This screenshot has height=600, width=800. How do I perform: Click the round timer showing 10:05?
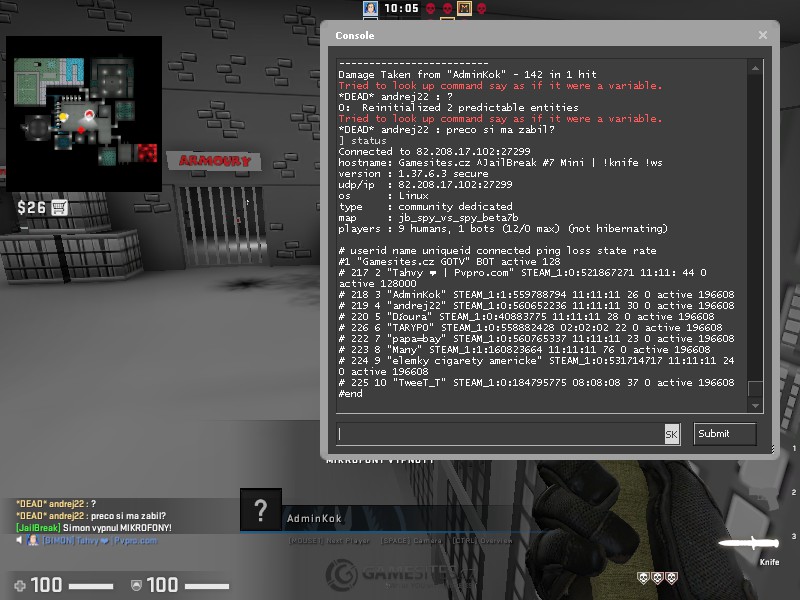pyautogui.click(x=401, y=9)
